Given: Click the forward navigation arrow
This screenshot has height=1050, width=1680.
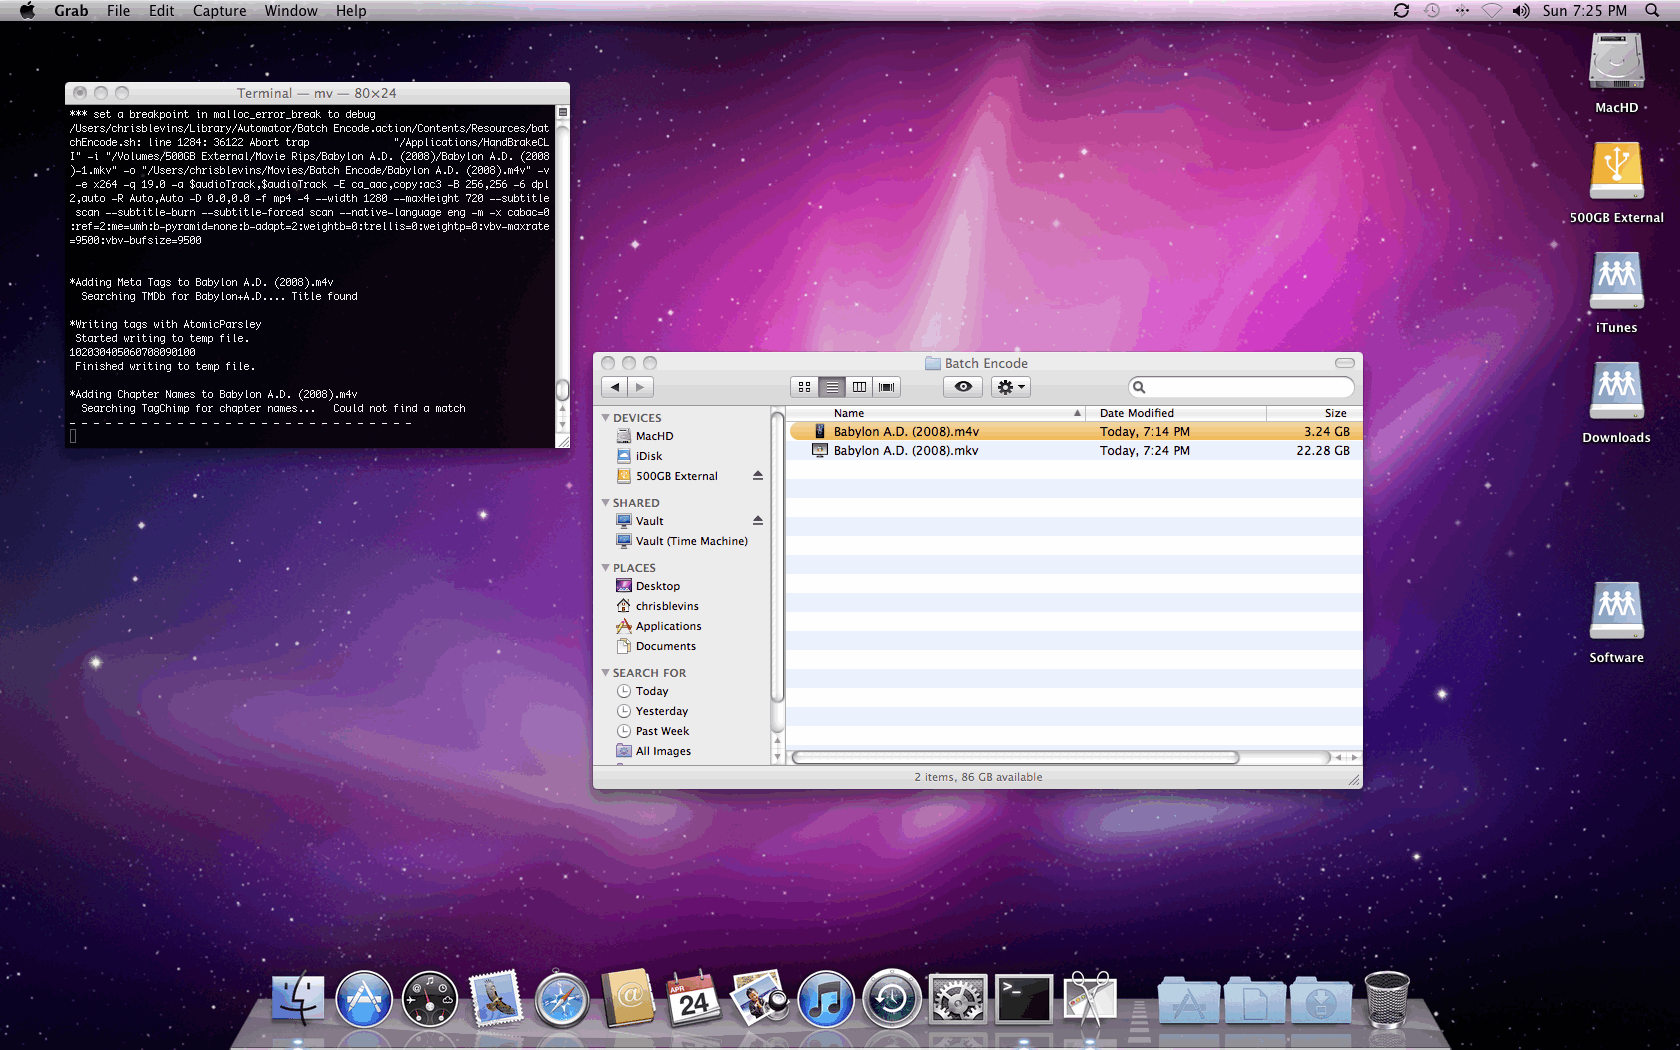Looking at the screenshot, I should coord(640,387).
